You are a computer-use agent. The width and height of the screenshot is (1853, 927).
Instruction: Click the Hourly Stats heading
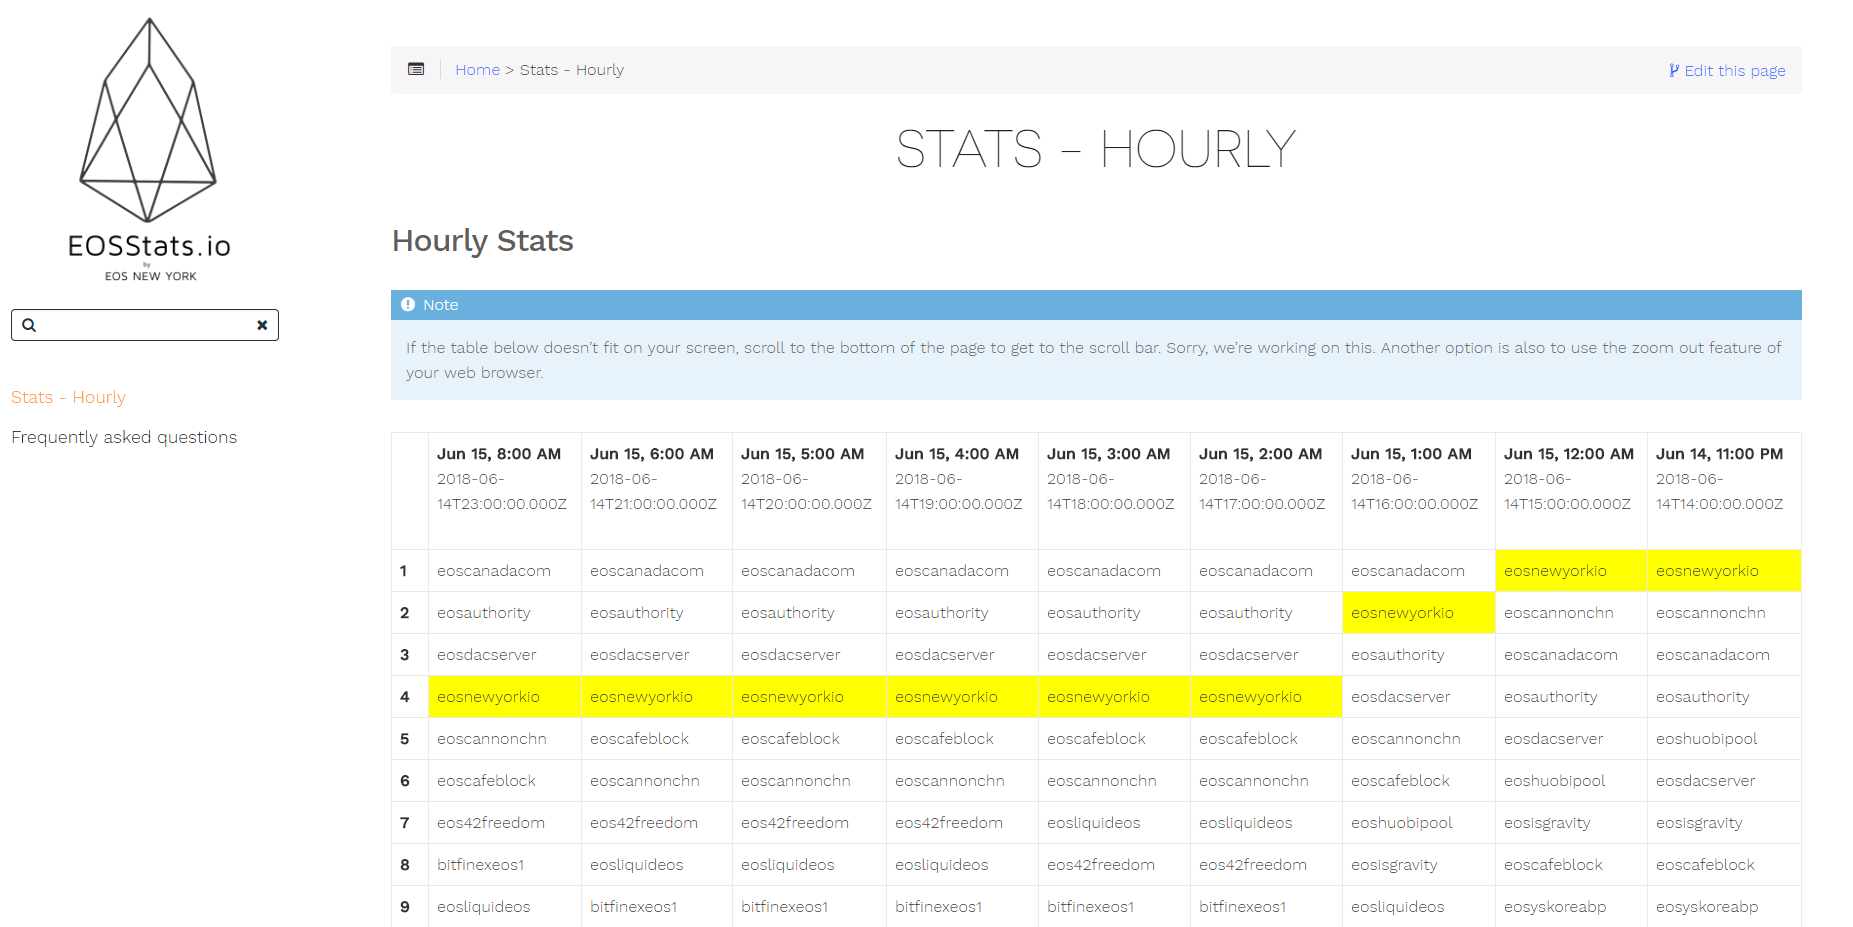pos(483,241)
